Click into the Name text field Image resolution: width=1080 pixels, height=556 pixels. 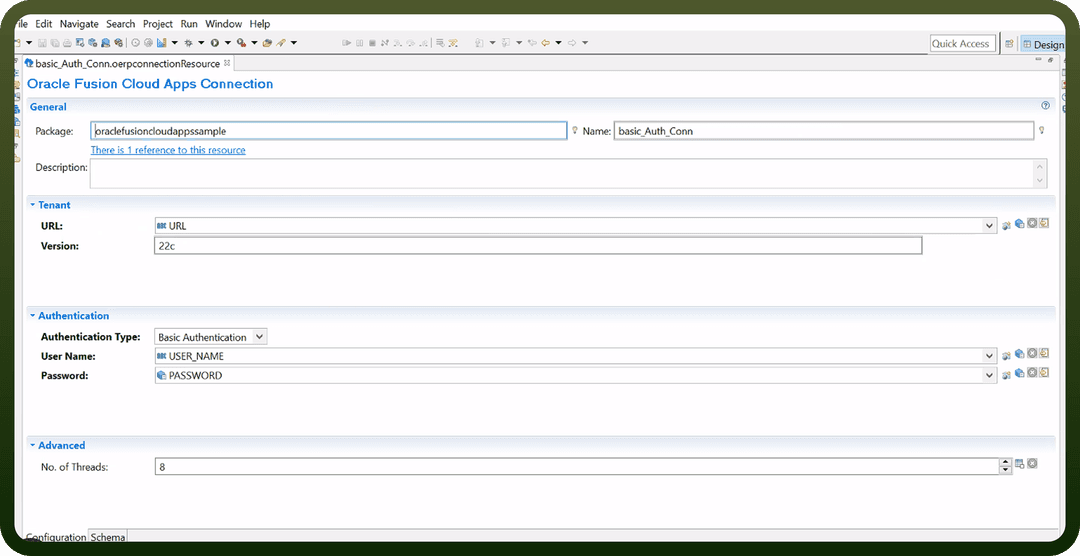pyautogui.click(x=824, y=131)
